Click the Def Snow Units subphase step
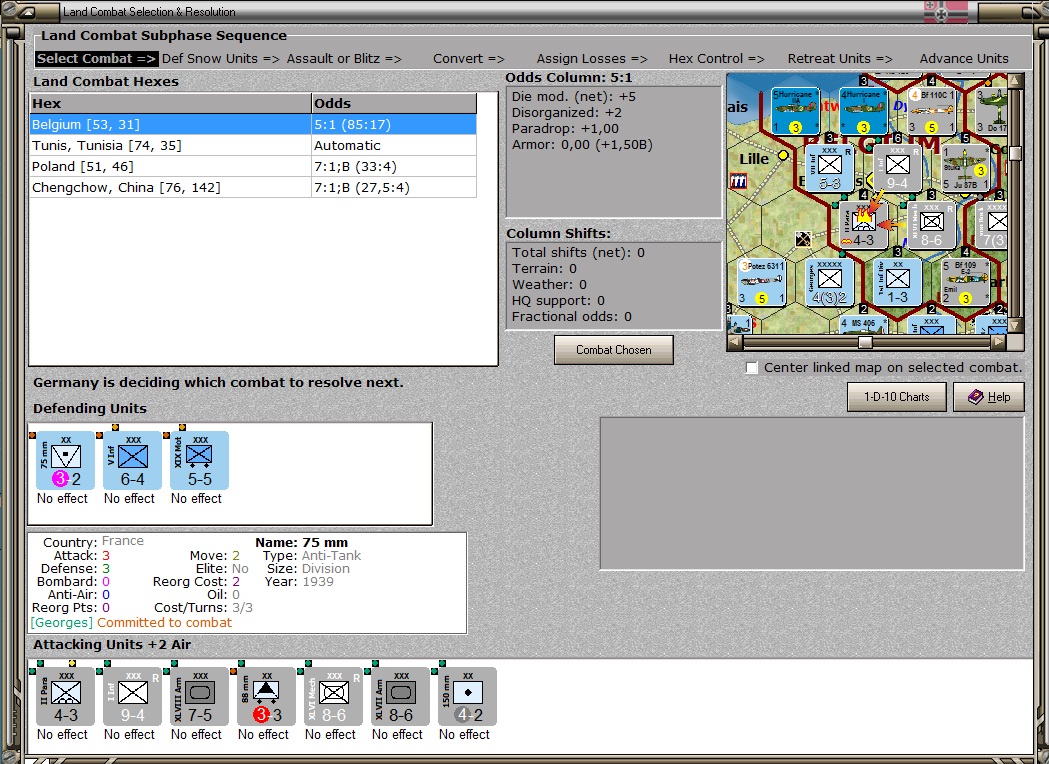1049x764 pixels. pos(221,59)
